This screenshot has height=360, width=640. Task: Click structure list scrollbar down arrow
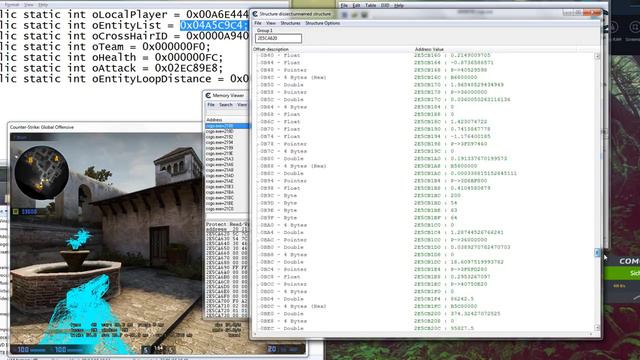click(x=597, y=328)
